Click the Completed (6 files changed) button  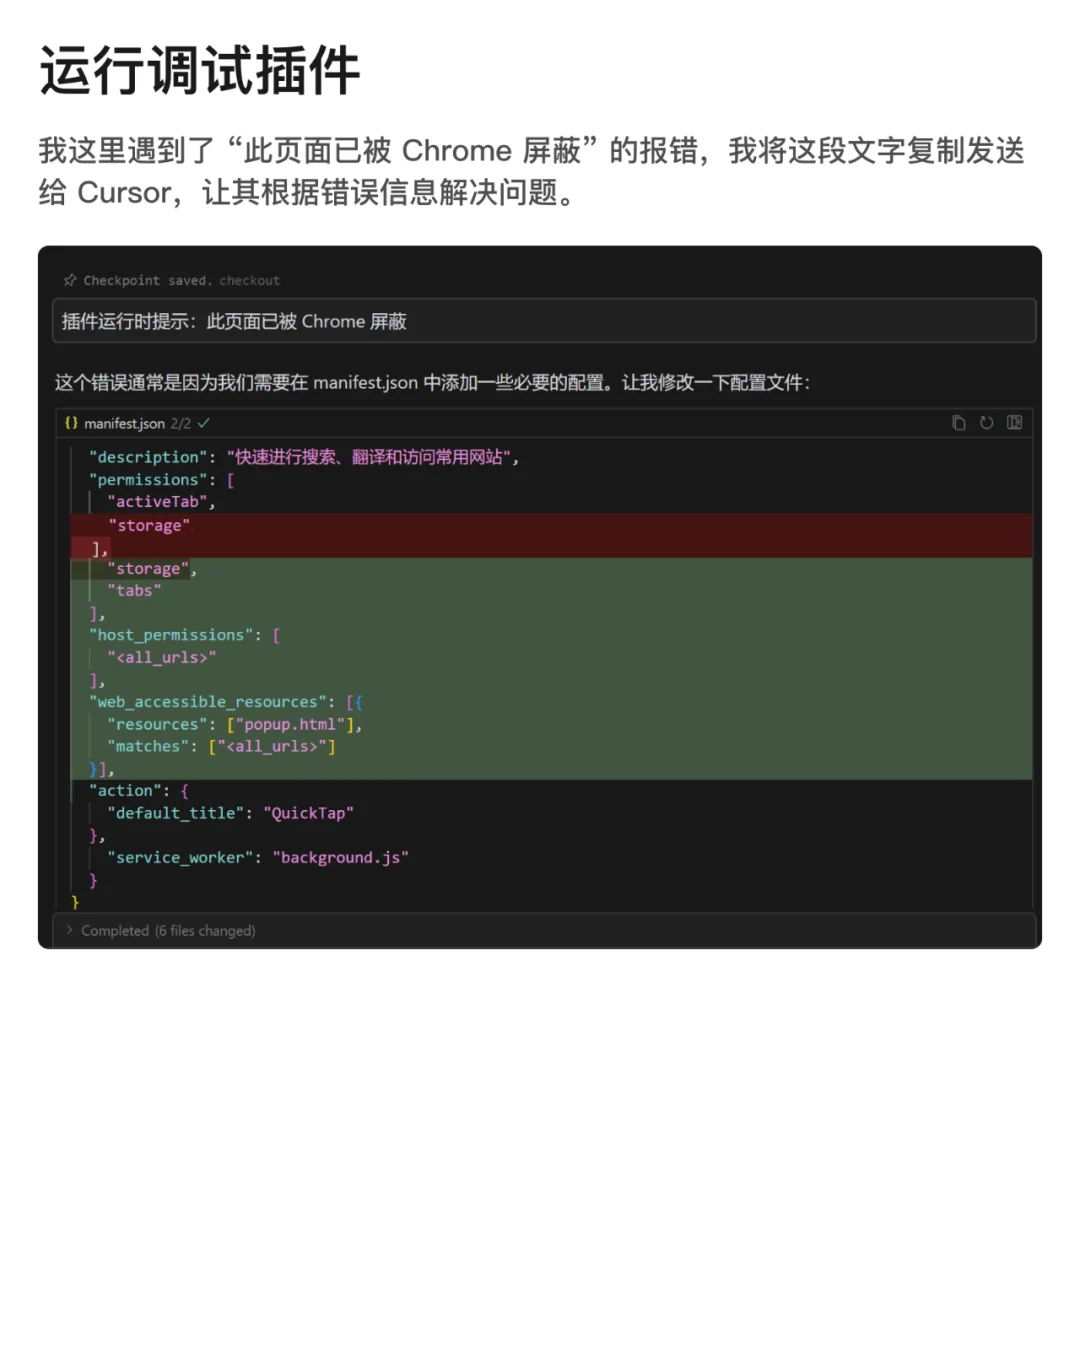[x=160, y=930]
